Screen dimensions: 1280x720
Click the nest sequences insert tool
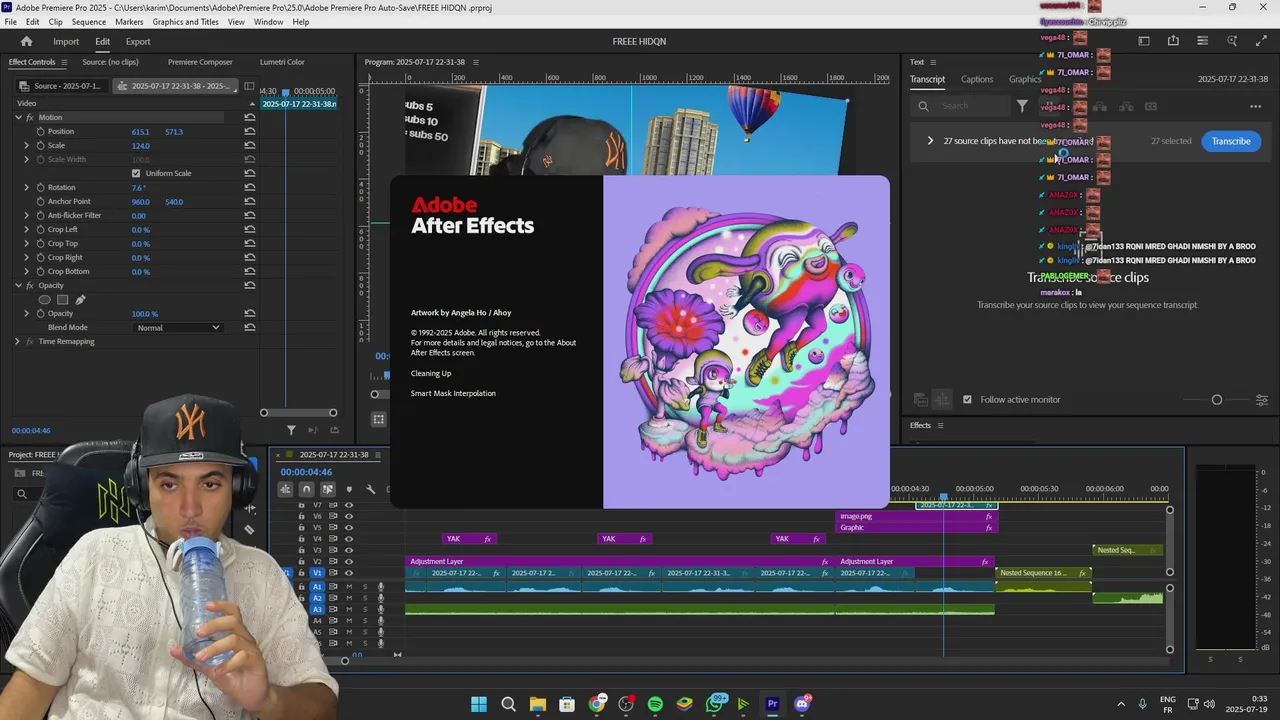[x=285, y=489]
